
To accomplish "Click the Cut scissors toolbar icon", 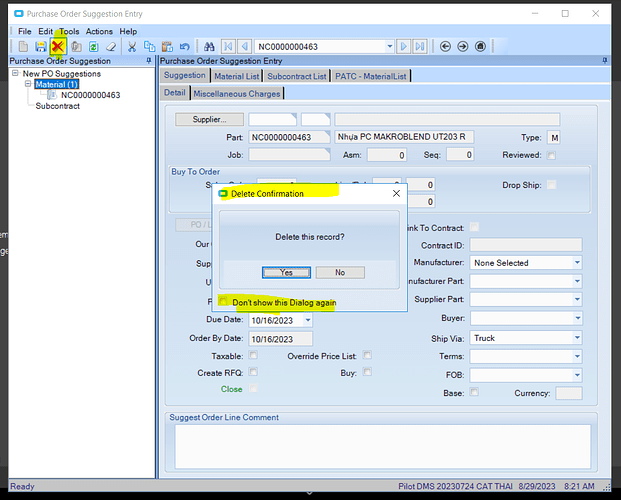I will (x=131, y=47).
